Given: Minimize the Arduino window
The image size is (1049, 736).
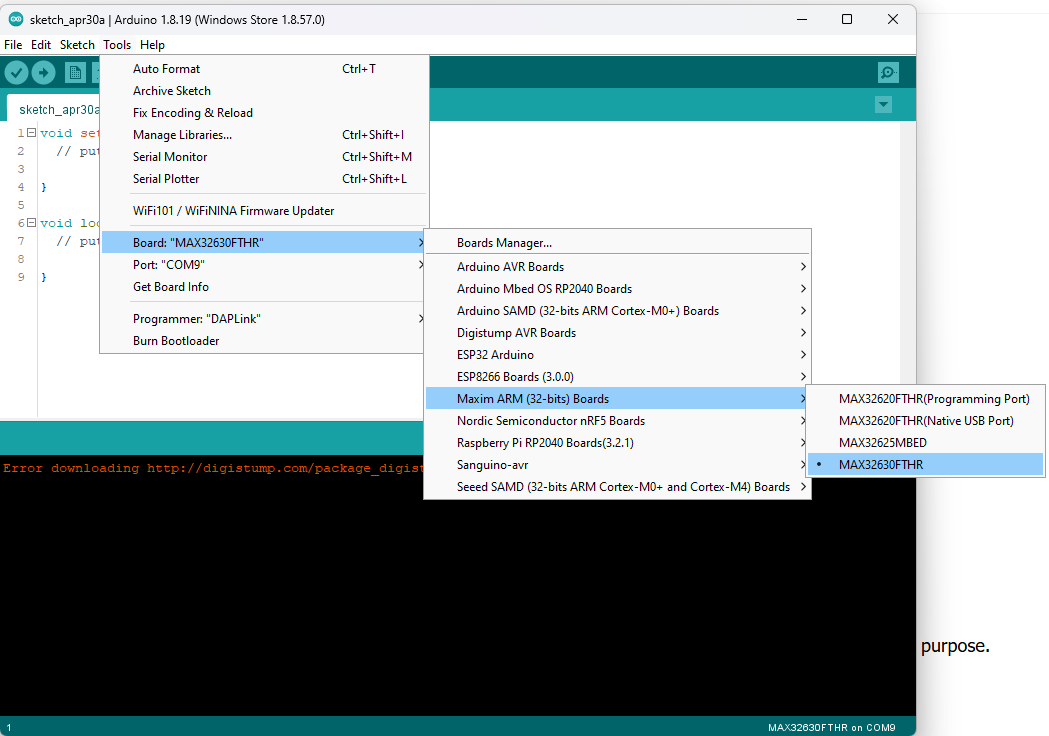Looking at the screenshot, I should point(802,19).
